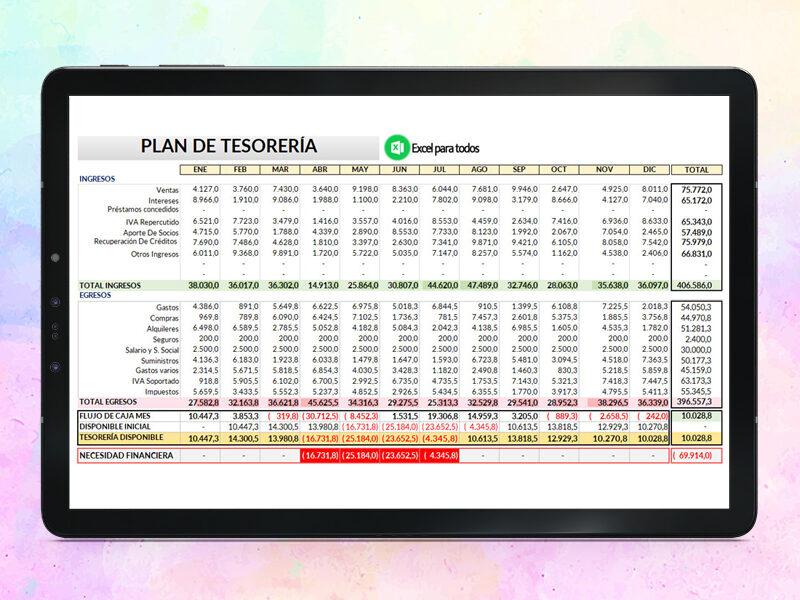Select the Salario y S. Social label
This screenshot has width=800, height=600.
click(152, 350)
